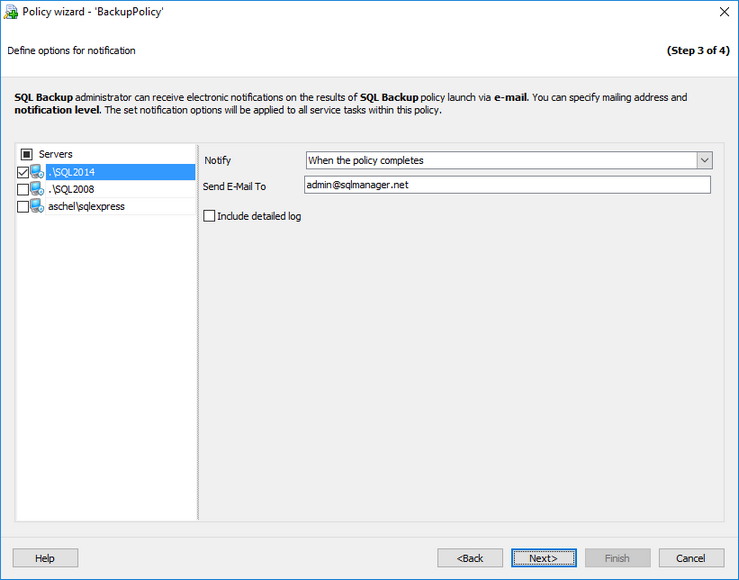Click the server icon beside aschel\sqlexpress
739x580 pixels.
click(x=37, y=206)
